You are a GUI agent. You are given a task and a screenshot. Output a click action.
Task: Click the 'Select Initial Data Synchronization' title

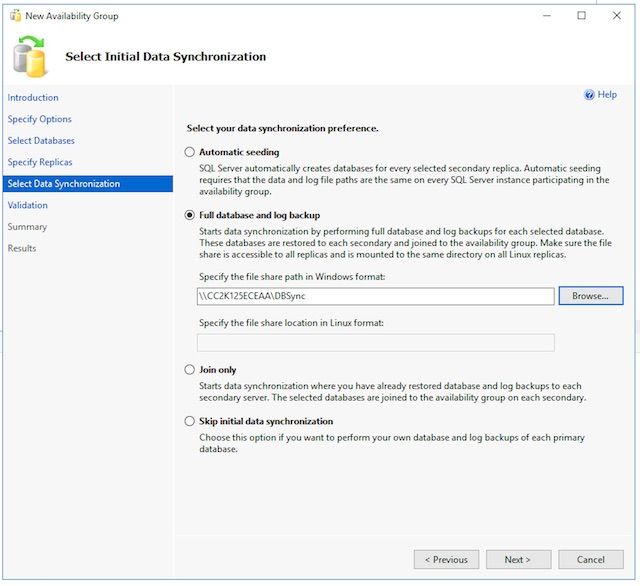click(166, 56)
